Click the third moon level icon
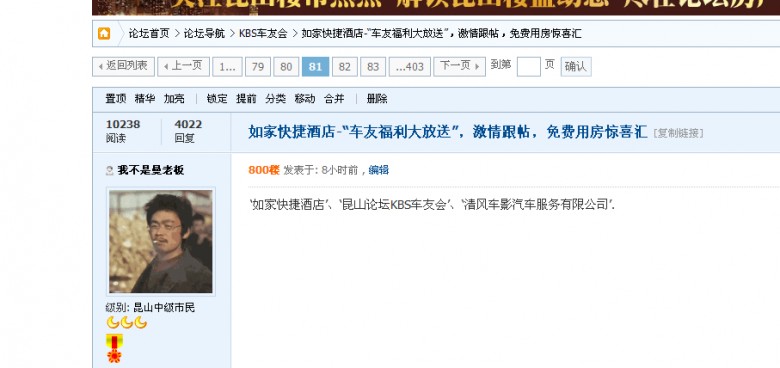This screenshot has height=368, width=780. click(x=141, y=323)
